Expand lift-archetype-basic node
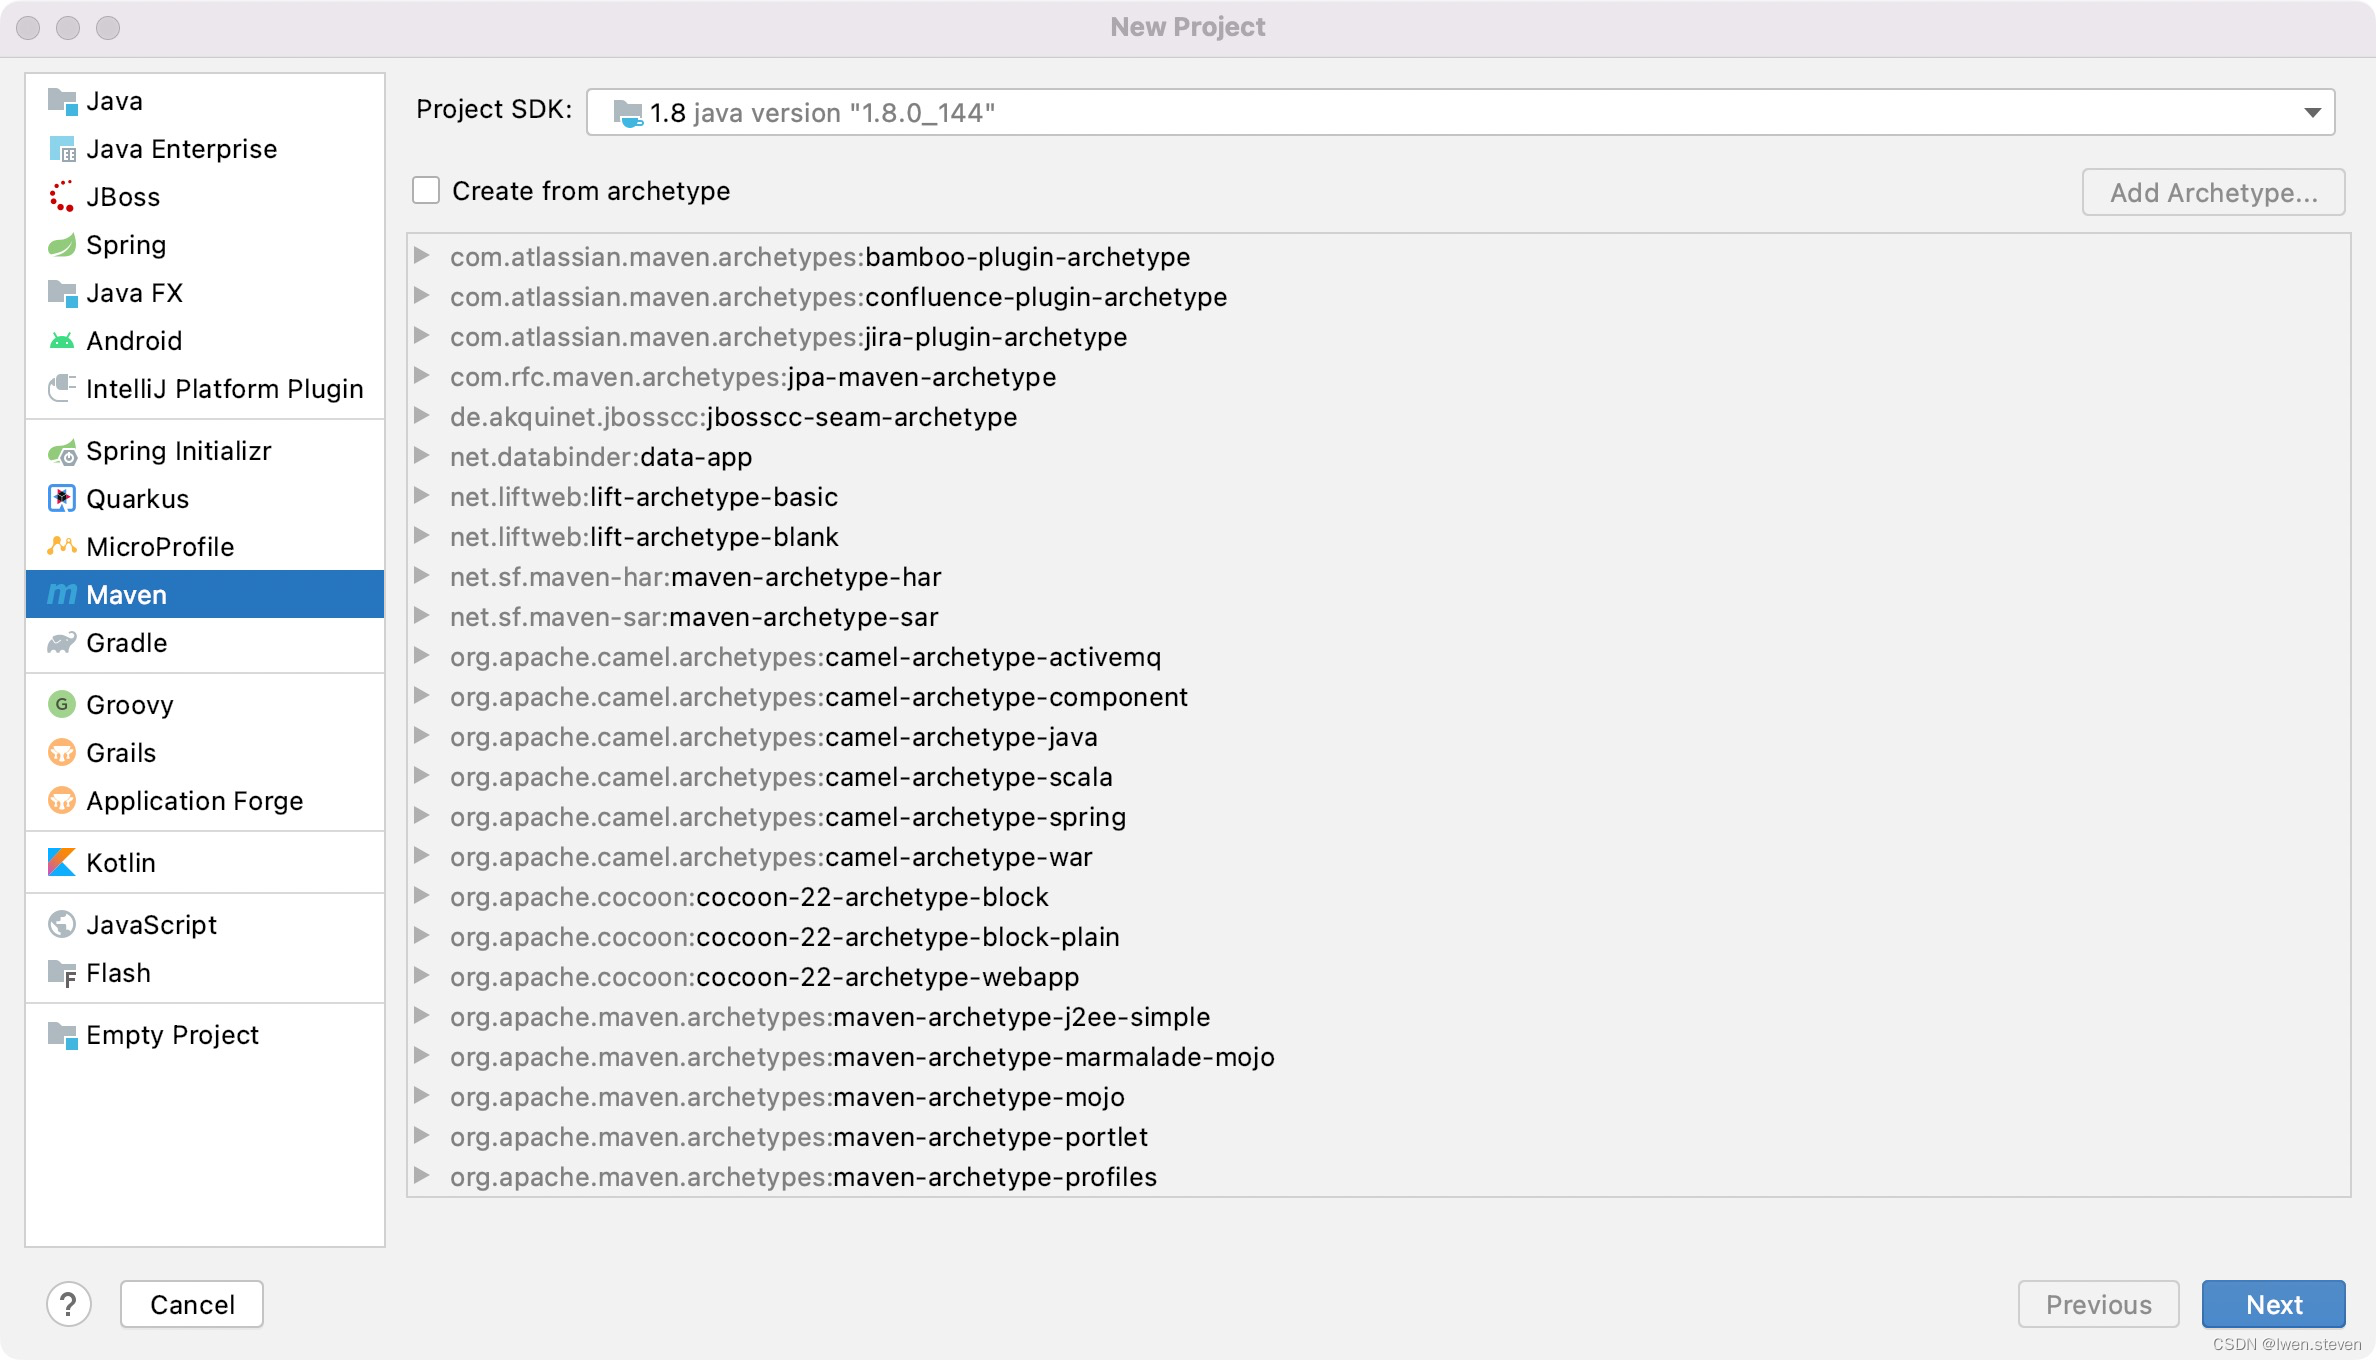This screenshot has height=1360, width=2376. (422, 496)
